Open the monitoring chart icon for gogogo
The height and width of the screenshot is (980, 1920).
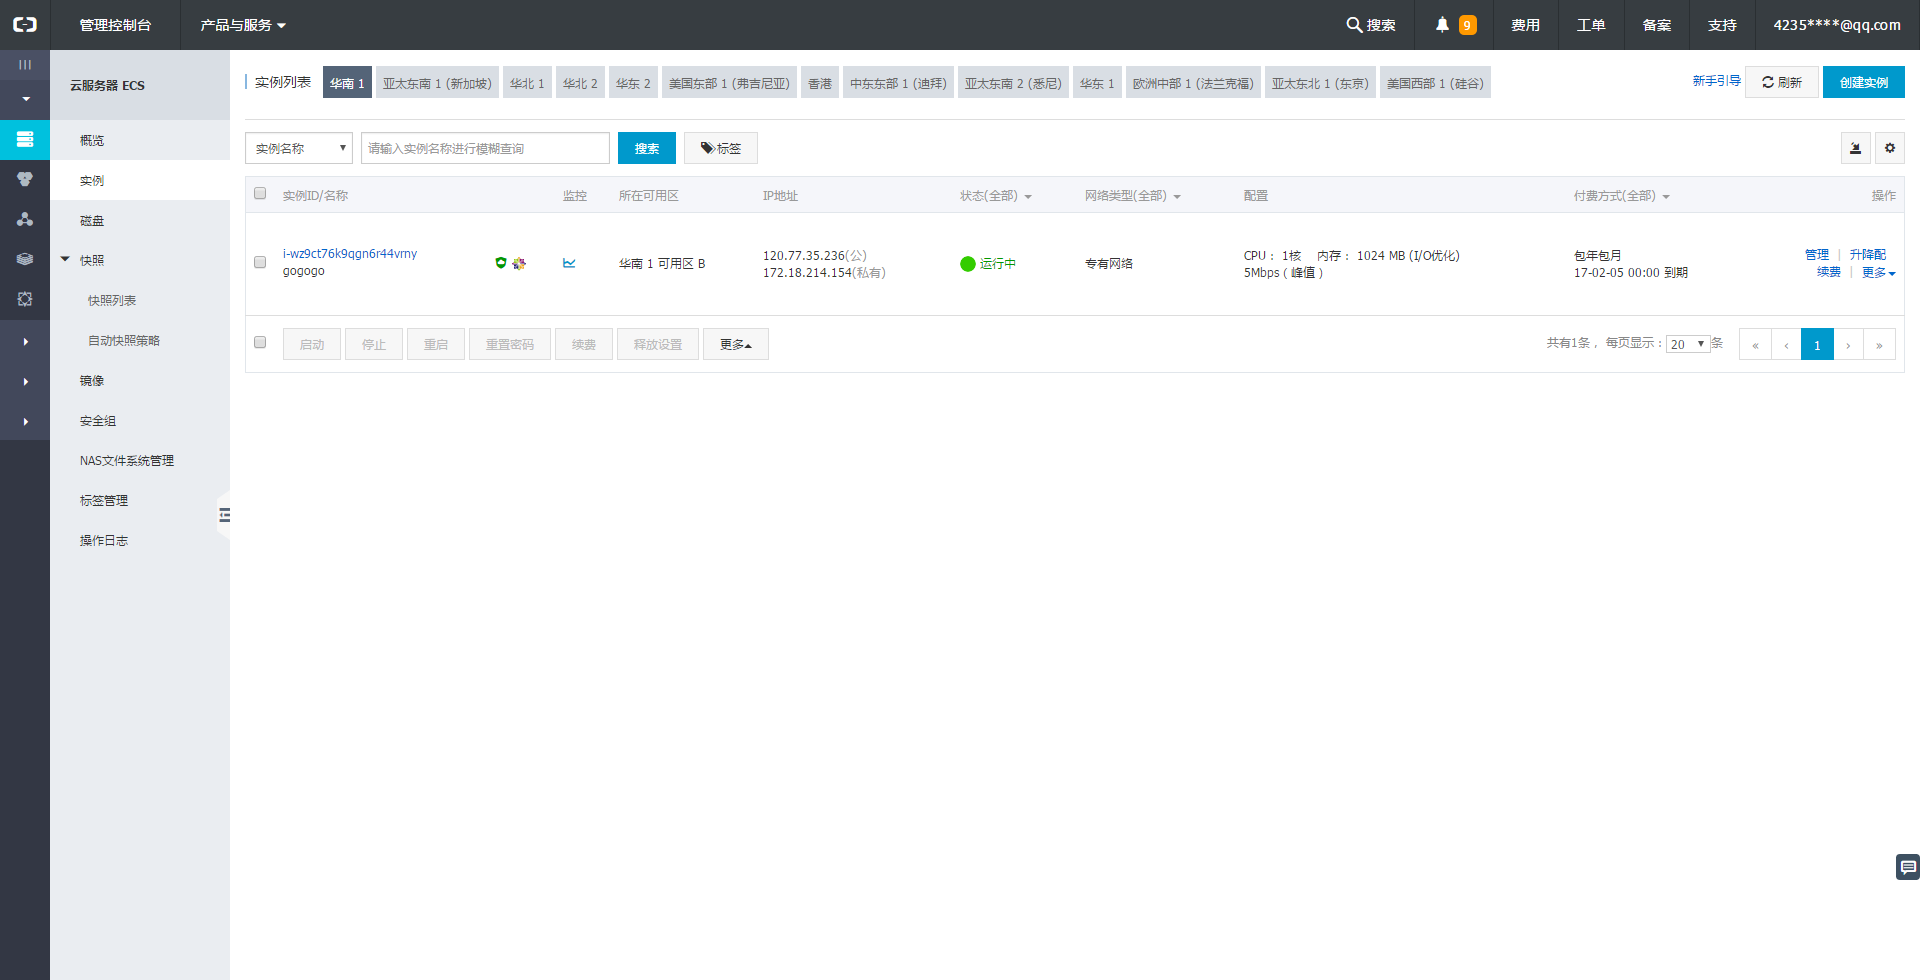pos(569,263)
